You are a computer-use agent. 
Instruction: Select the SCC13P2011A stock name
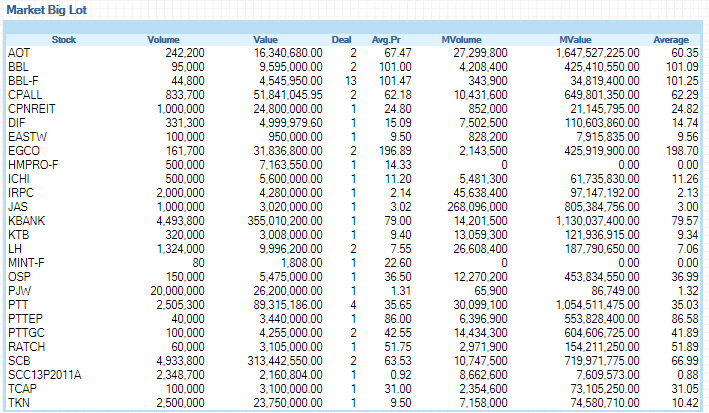[x=45, y=375]
